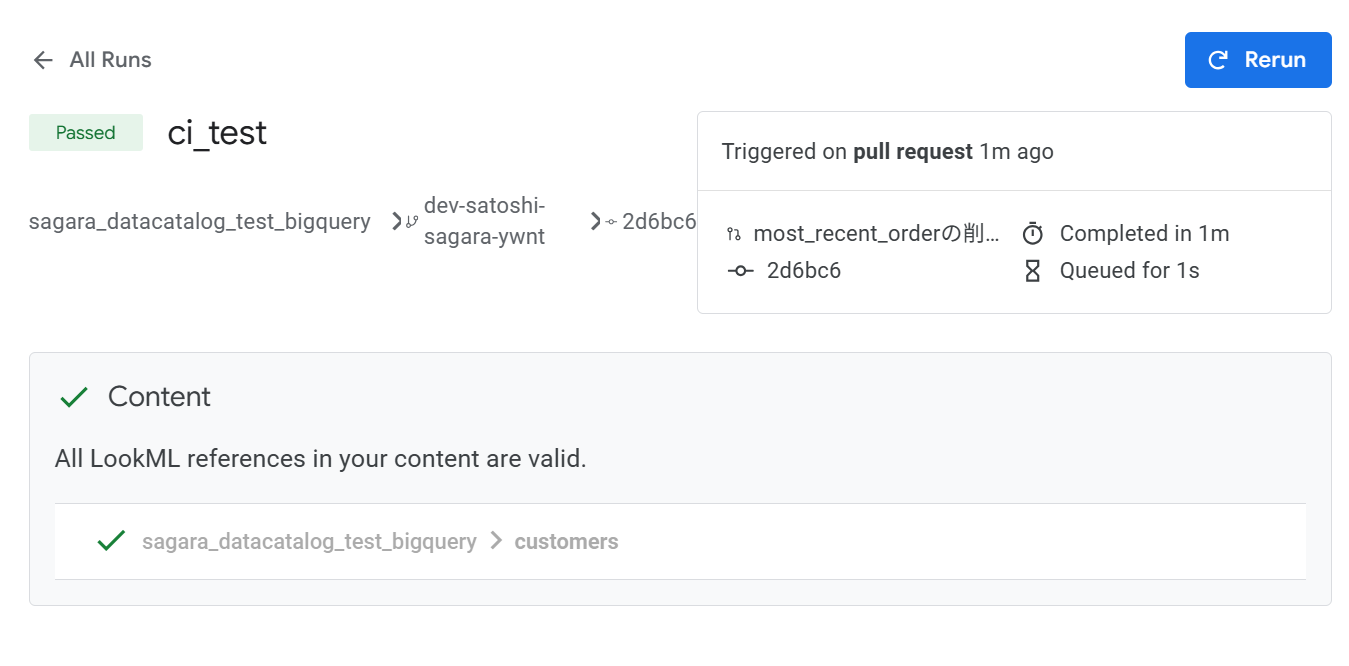Click the chevron after the project name breadcrumb
This screenshot has width=1349, height=666.
(x=396, y=221)
